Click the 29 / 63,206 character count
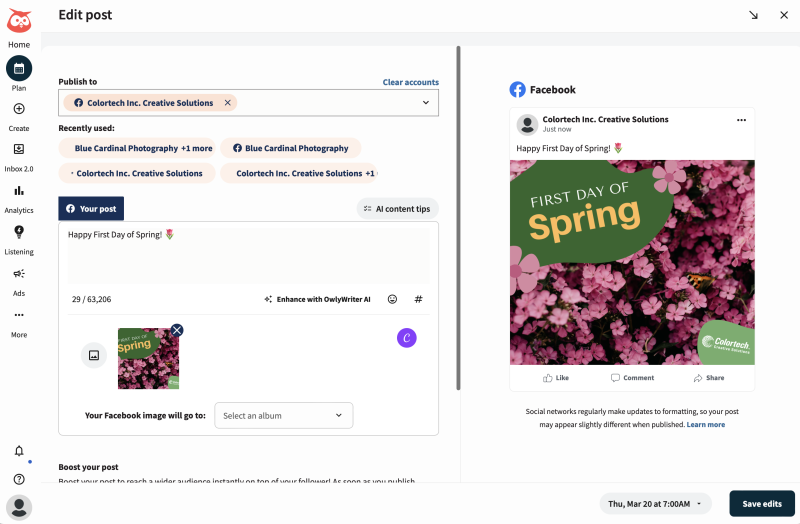800x524 pixels. [91, 299]
